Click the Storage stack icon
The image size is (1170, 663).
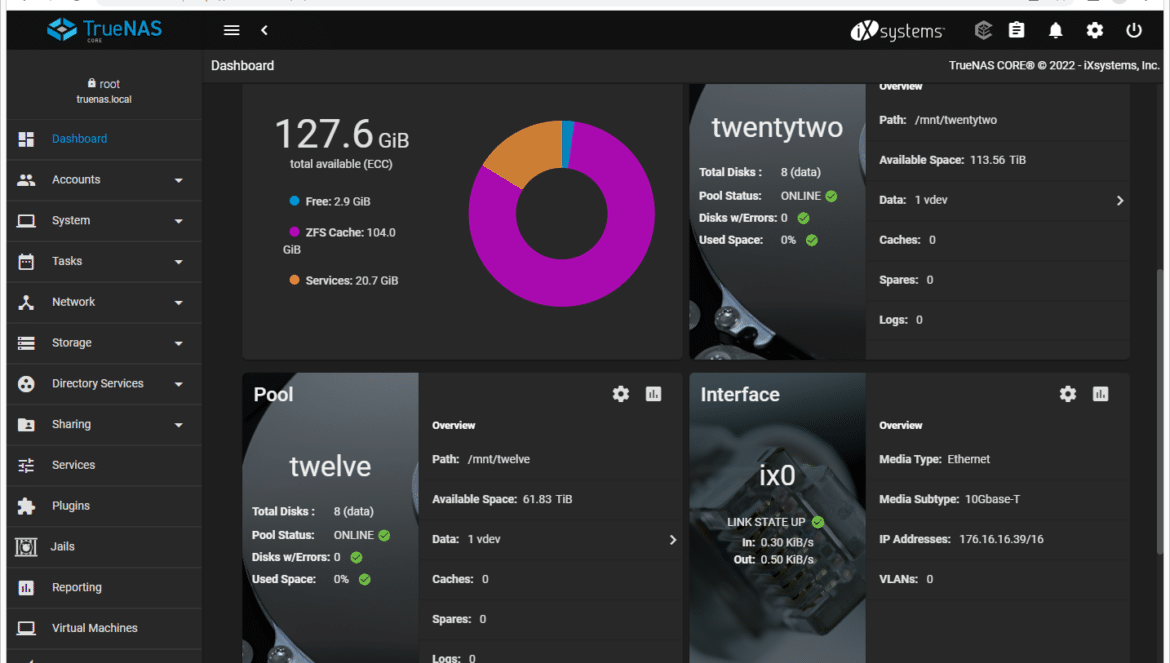click(x=26, y=343)
